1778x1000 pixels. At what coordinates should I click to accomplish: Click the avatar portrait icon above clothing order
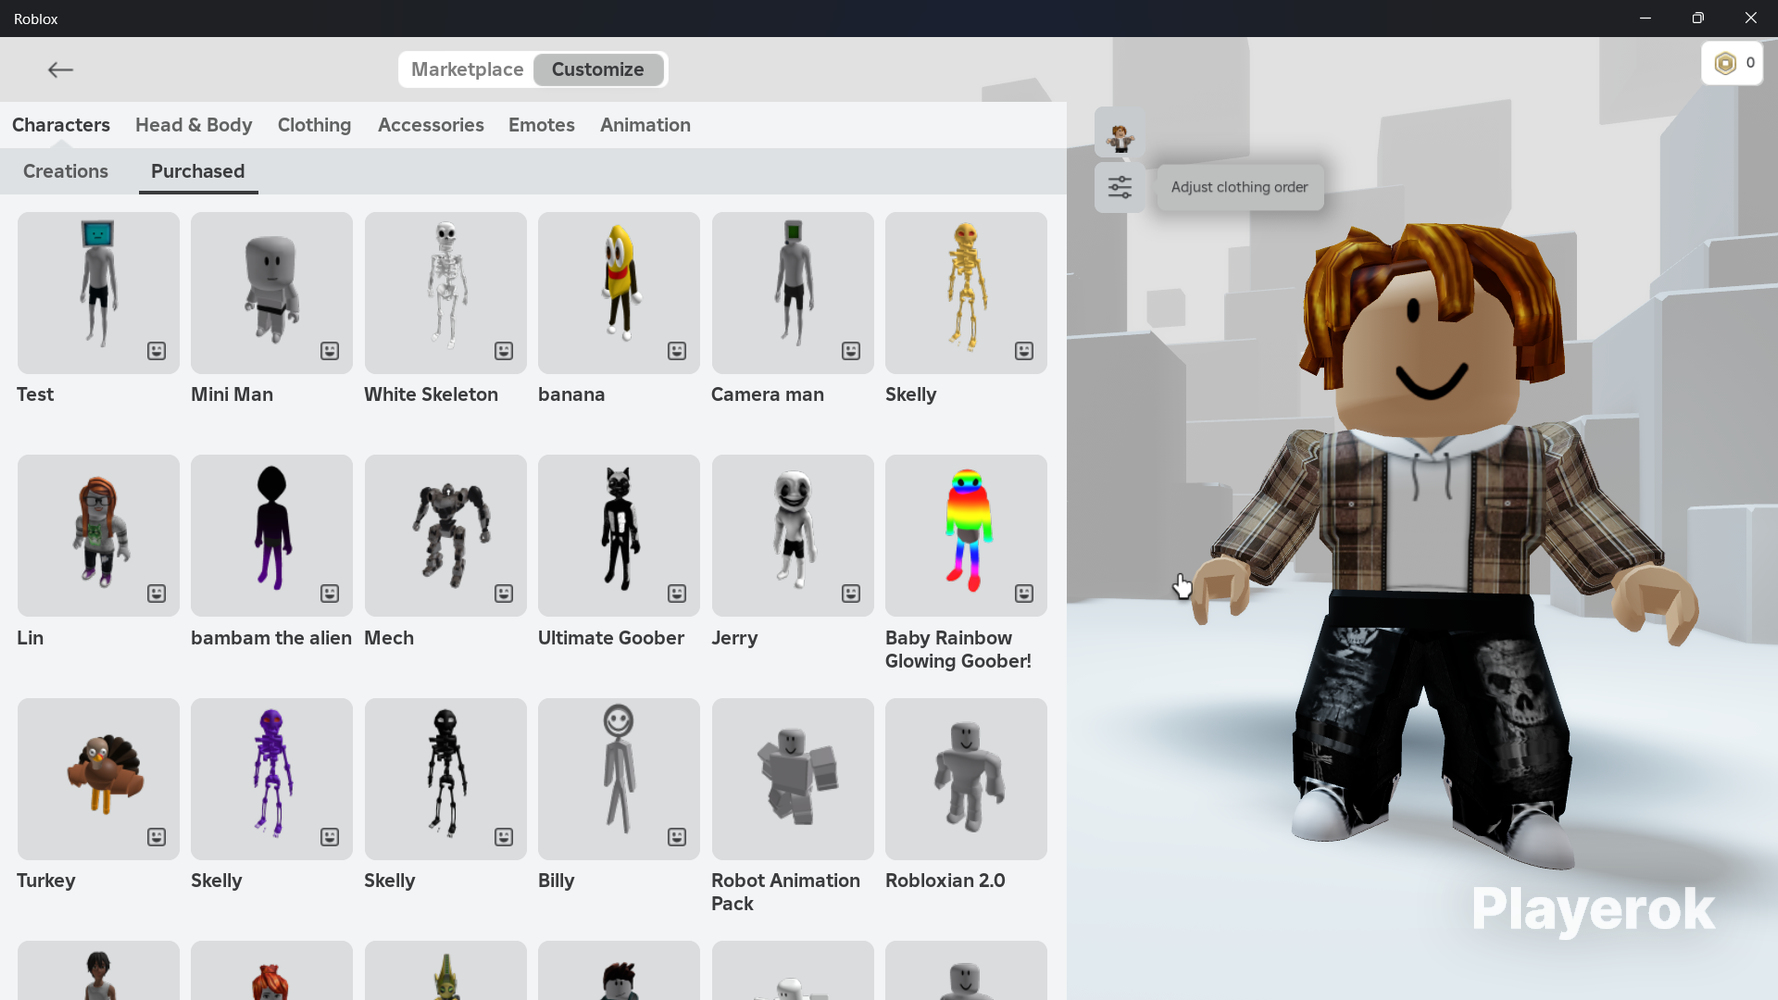1119,134
